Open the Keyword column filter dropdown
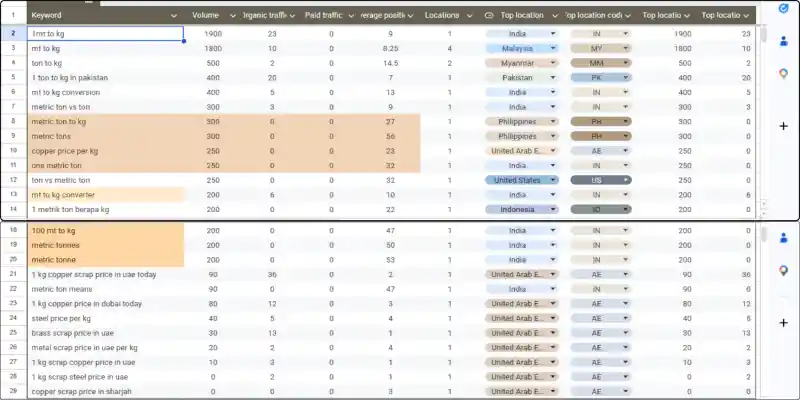This screenshot has width=800, height=400. pos(174,16)
